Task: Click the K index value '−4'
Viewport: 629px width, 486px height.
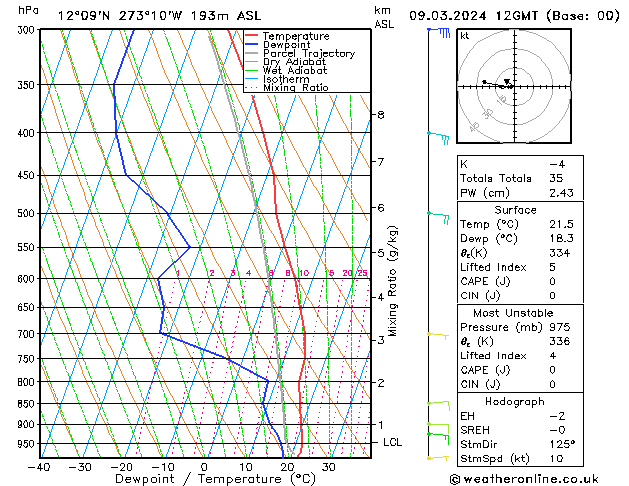Action: pyautogui.click(x=557, y=164)
